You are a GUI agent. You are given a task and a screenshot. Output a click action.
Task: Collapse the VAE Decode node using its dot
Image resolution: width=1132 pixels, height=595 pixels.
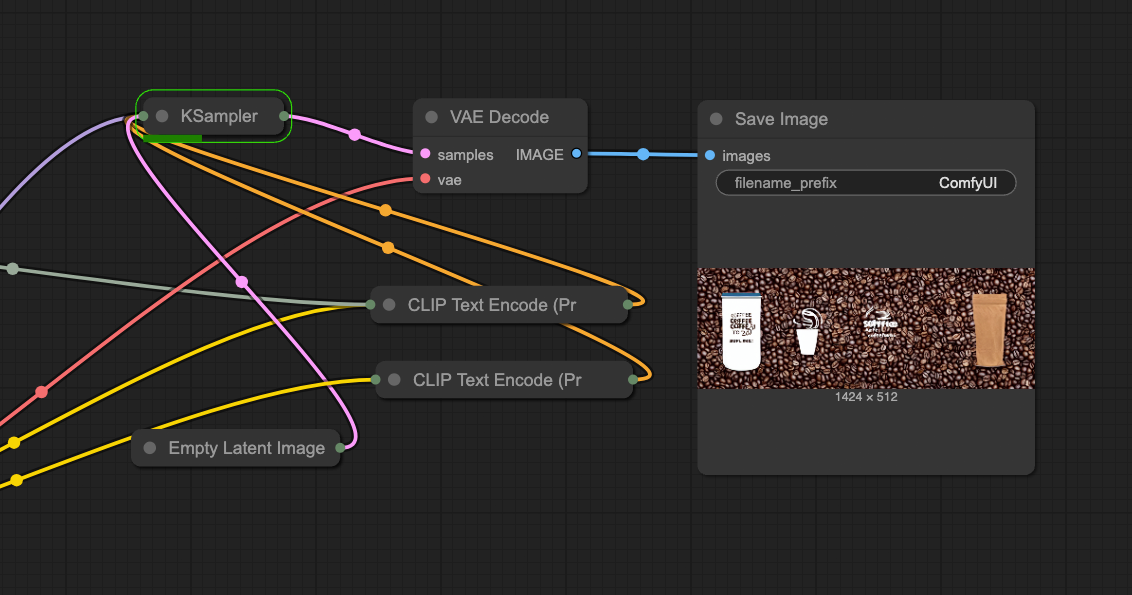coord(432,117)
